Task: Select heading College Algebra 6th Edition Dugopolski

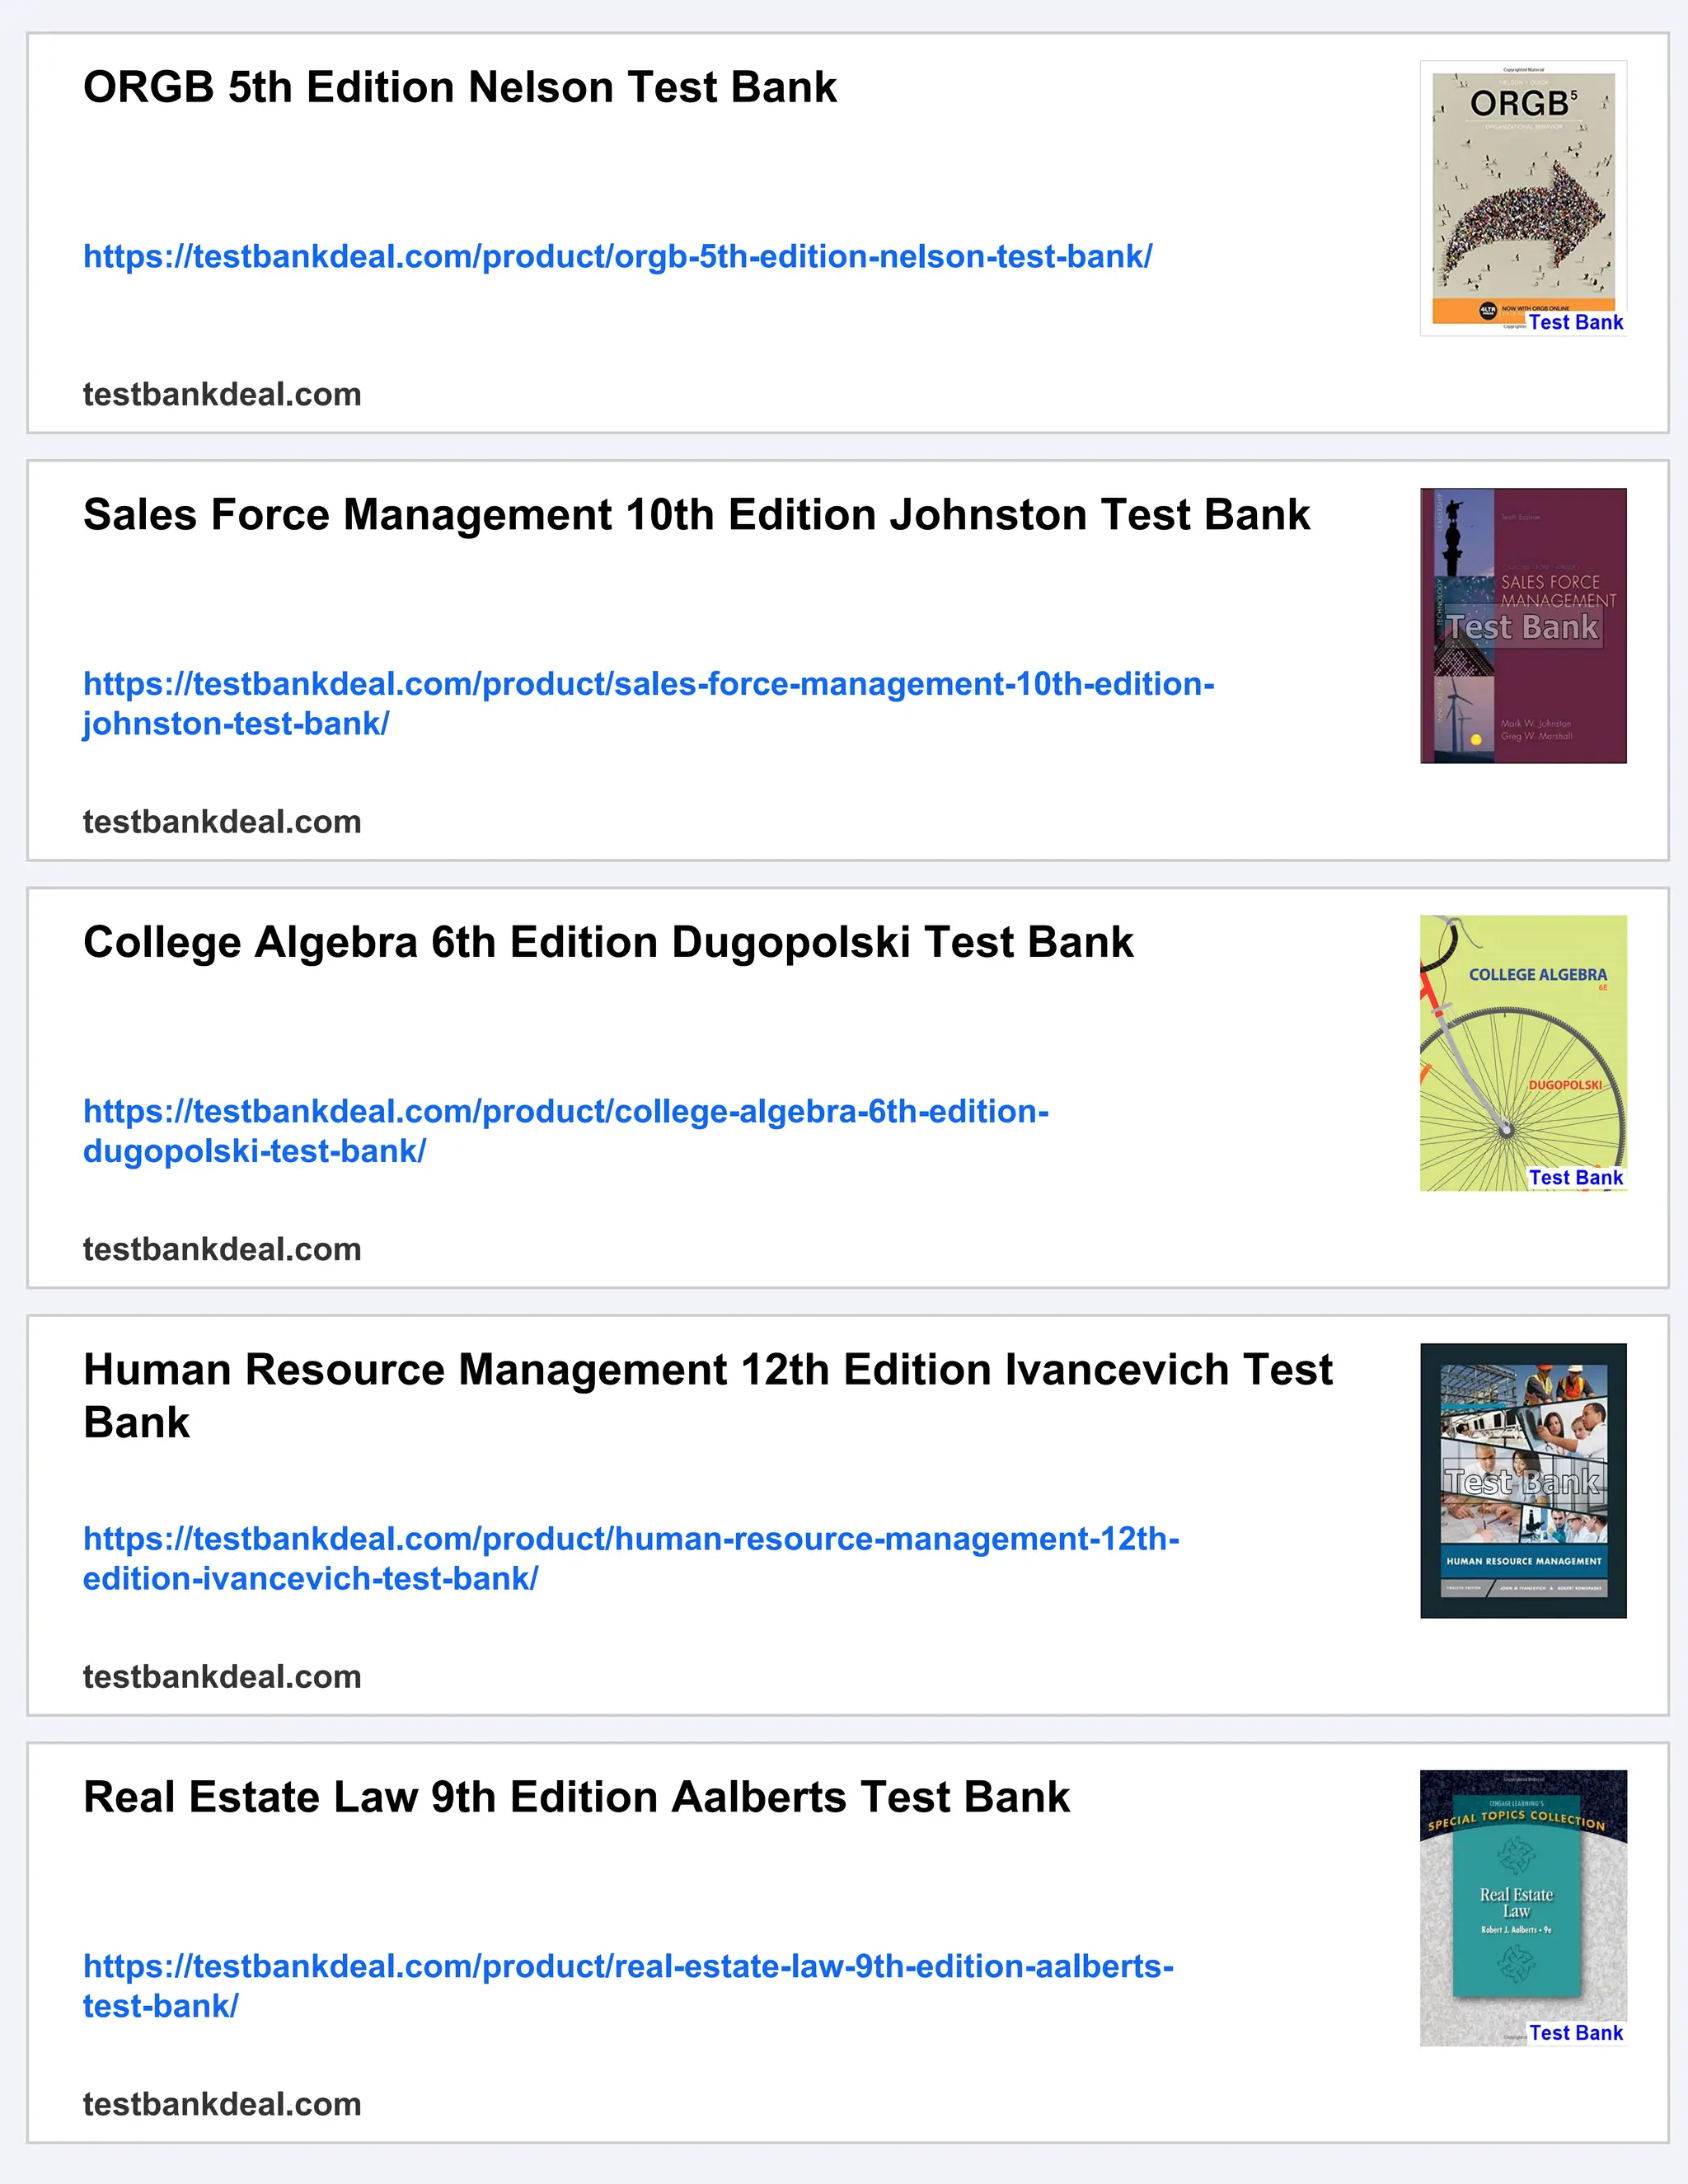Action: click(x=608, y=942)
